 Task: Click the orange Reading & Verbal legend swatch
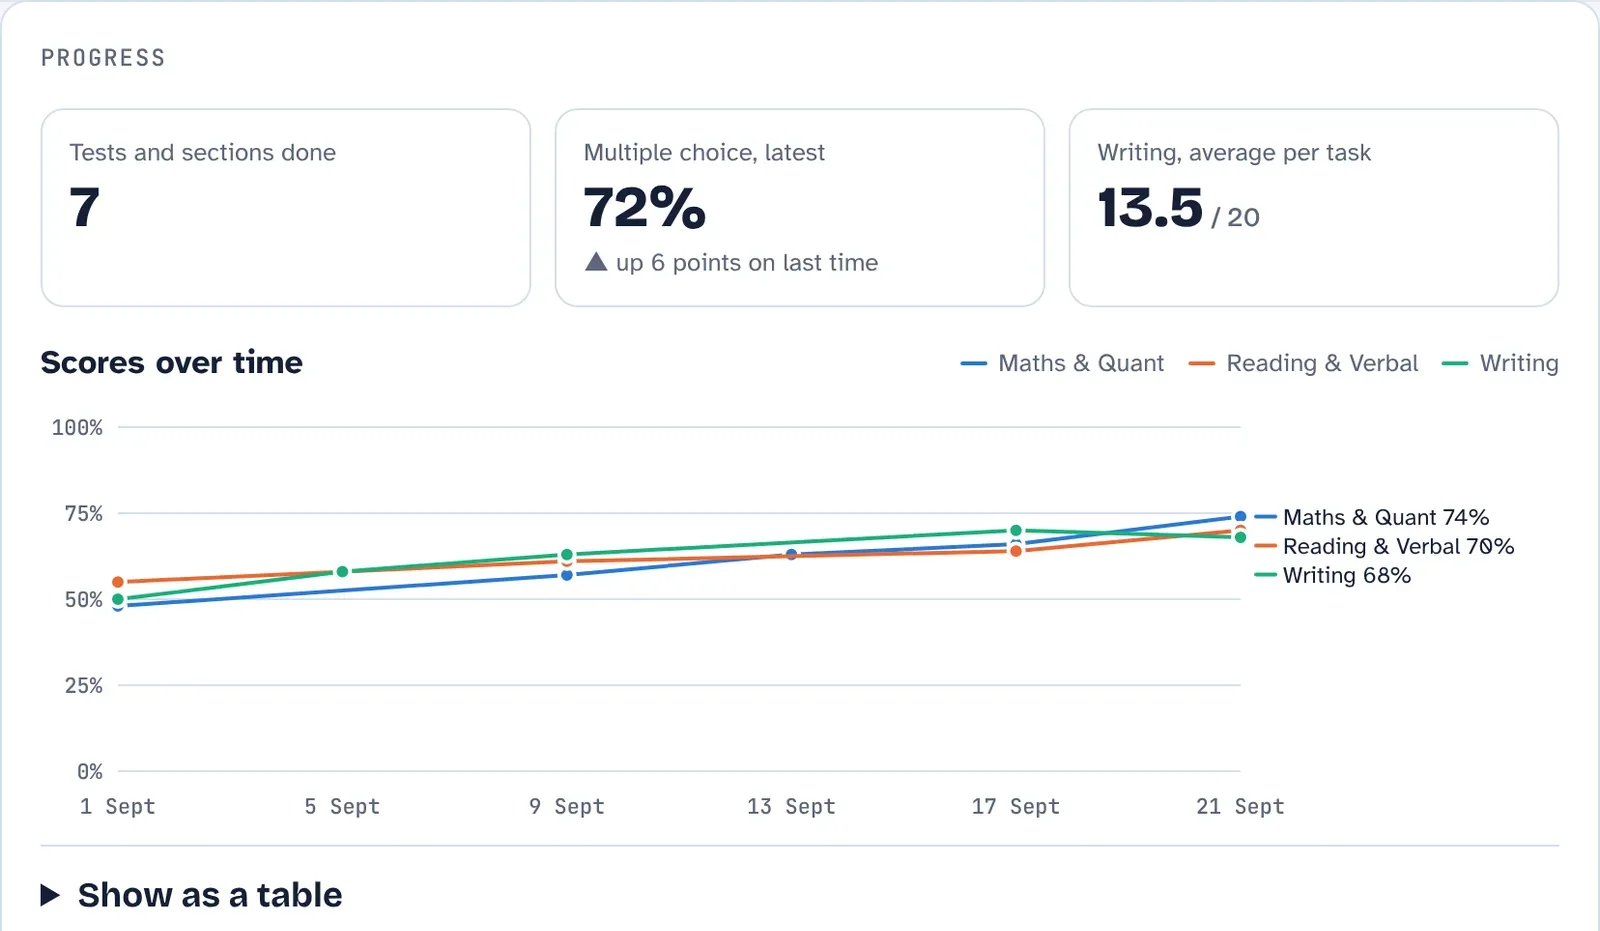pyautogui.click(x=1202, y=364)
